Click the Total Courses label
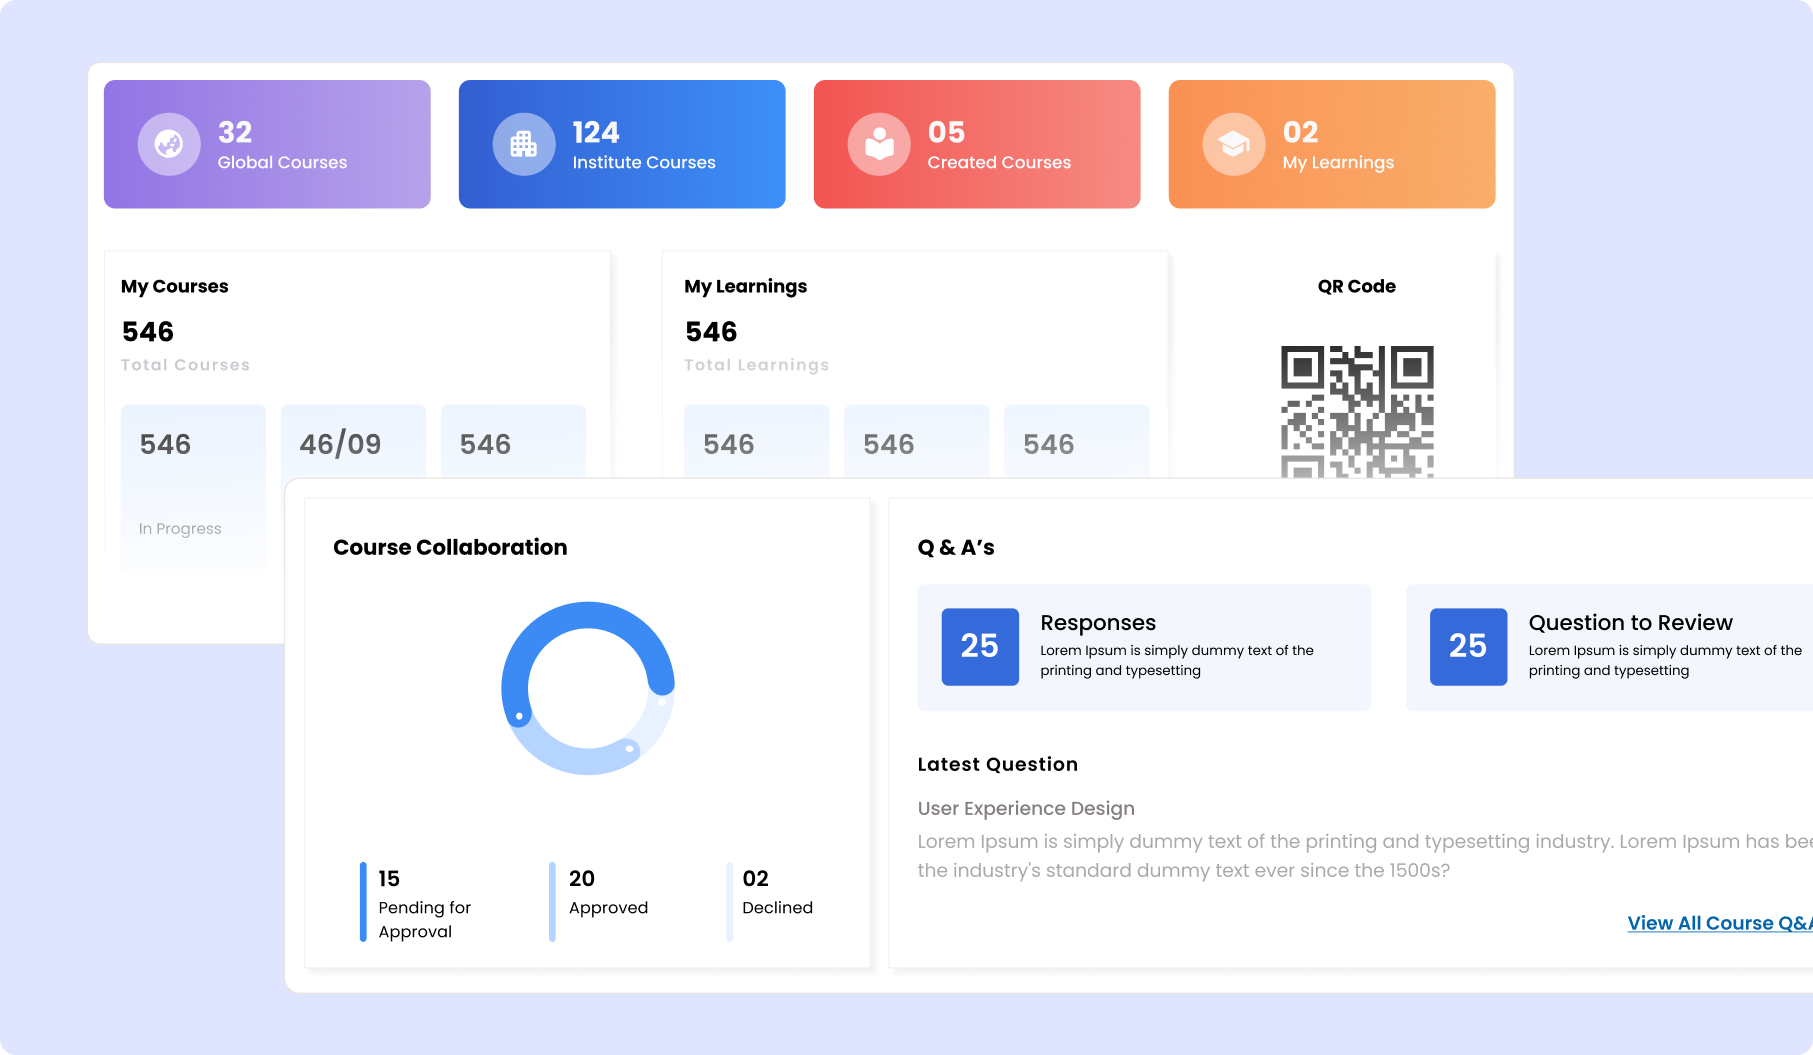 pos(185,365)
